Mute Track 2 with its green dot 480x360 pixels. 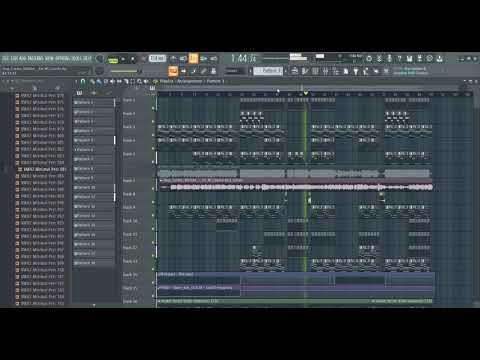click(x=153, y=121)
